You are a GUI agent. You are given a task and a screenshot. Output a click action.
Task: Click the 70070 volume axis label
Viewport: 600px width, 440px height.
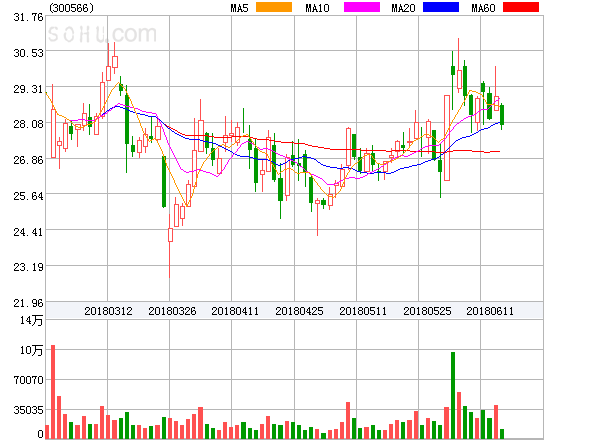[x=28, y=380]
